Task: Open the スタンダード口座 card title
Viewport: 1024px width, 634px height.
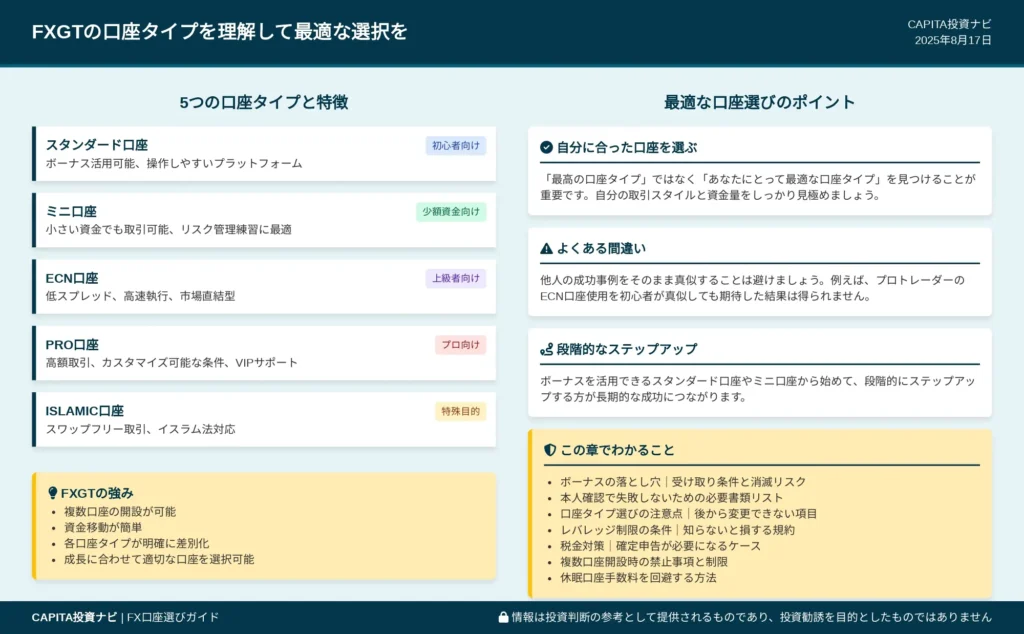Action: tap(97, 145)
